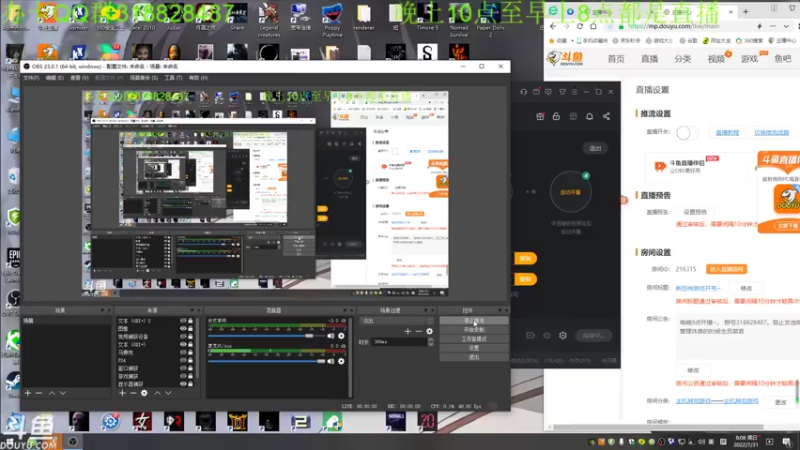The width and height of the screenshot is (800, 450).
Task: Mute the desktop audio speaker icon
Action: coord(331,336)
